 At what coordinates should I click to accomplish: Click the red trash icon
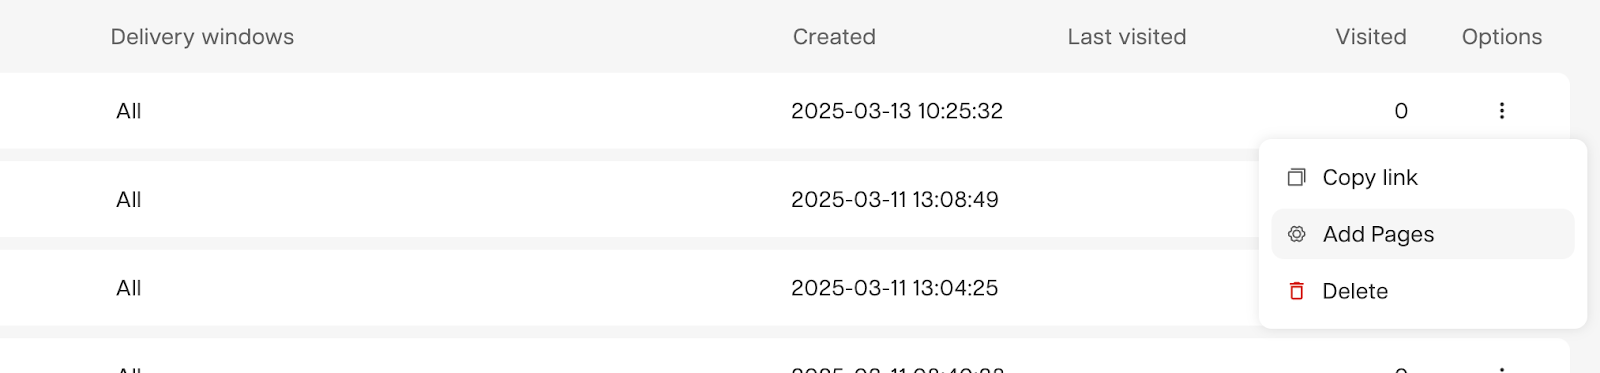coord(1296,291)
